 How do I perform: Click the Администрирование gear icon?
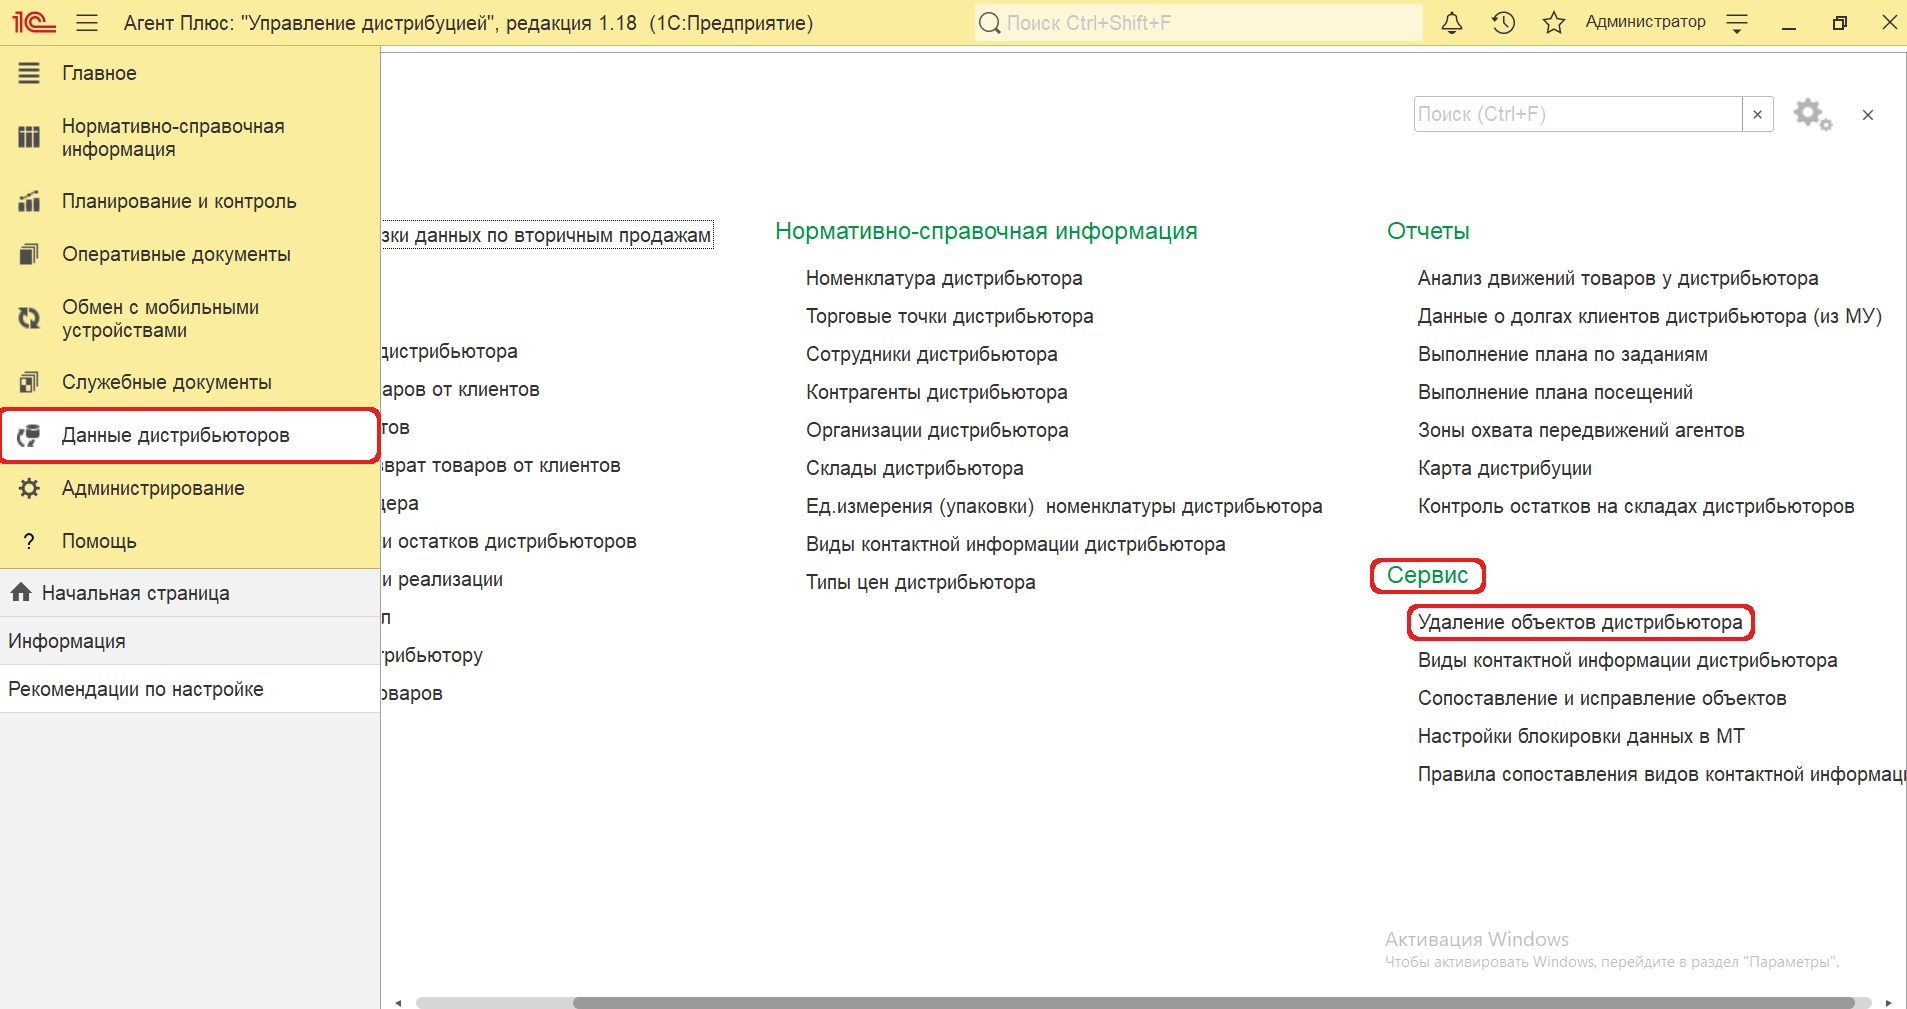tap(29, 488)
